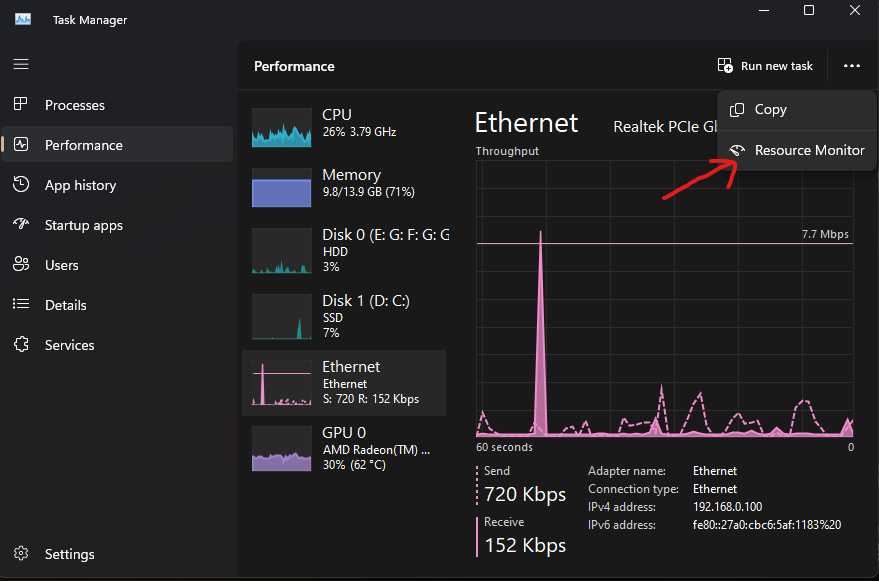Open the Task Manager app title icon
Viewport: 879px width, 581px height.
(22, 20)
